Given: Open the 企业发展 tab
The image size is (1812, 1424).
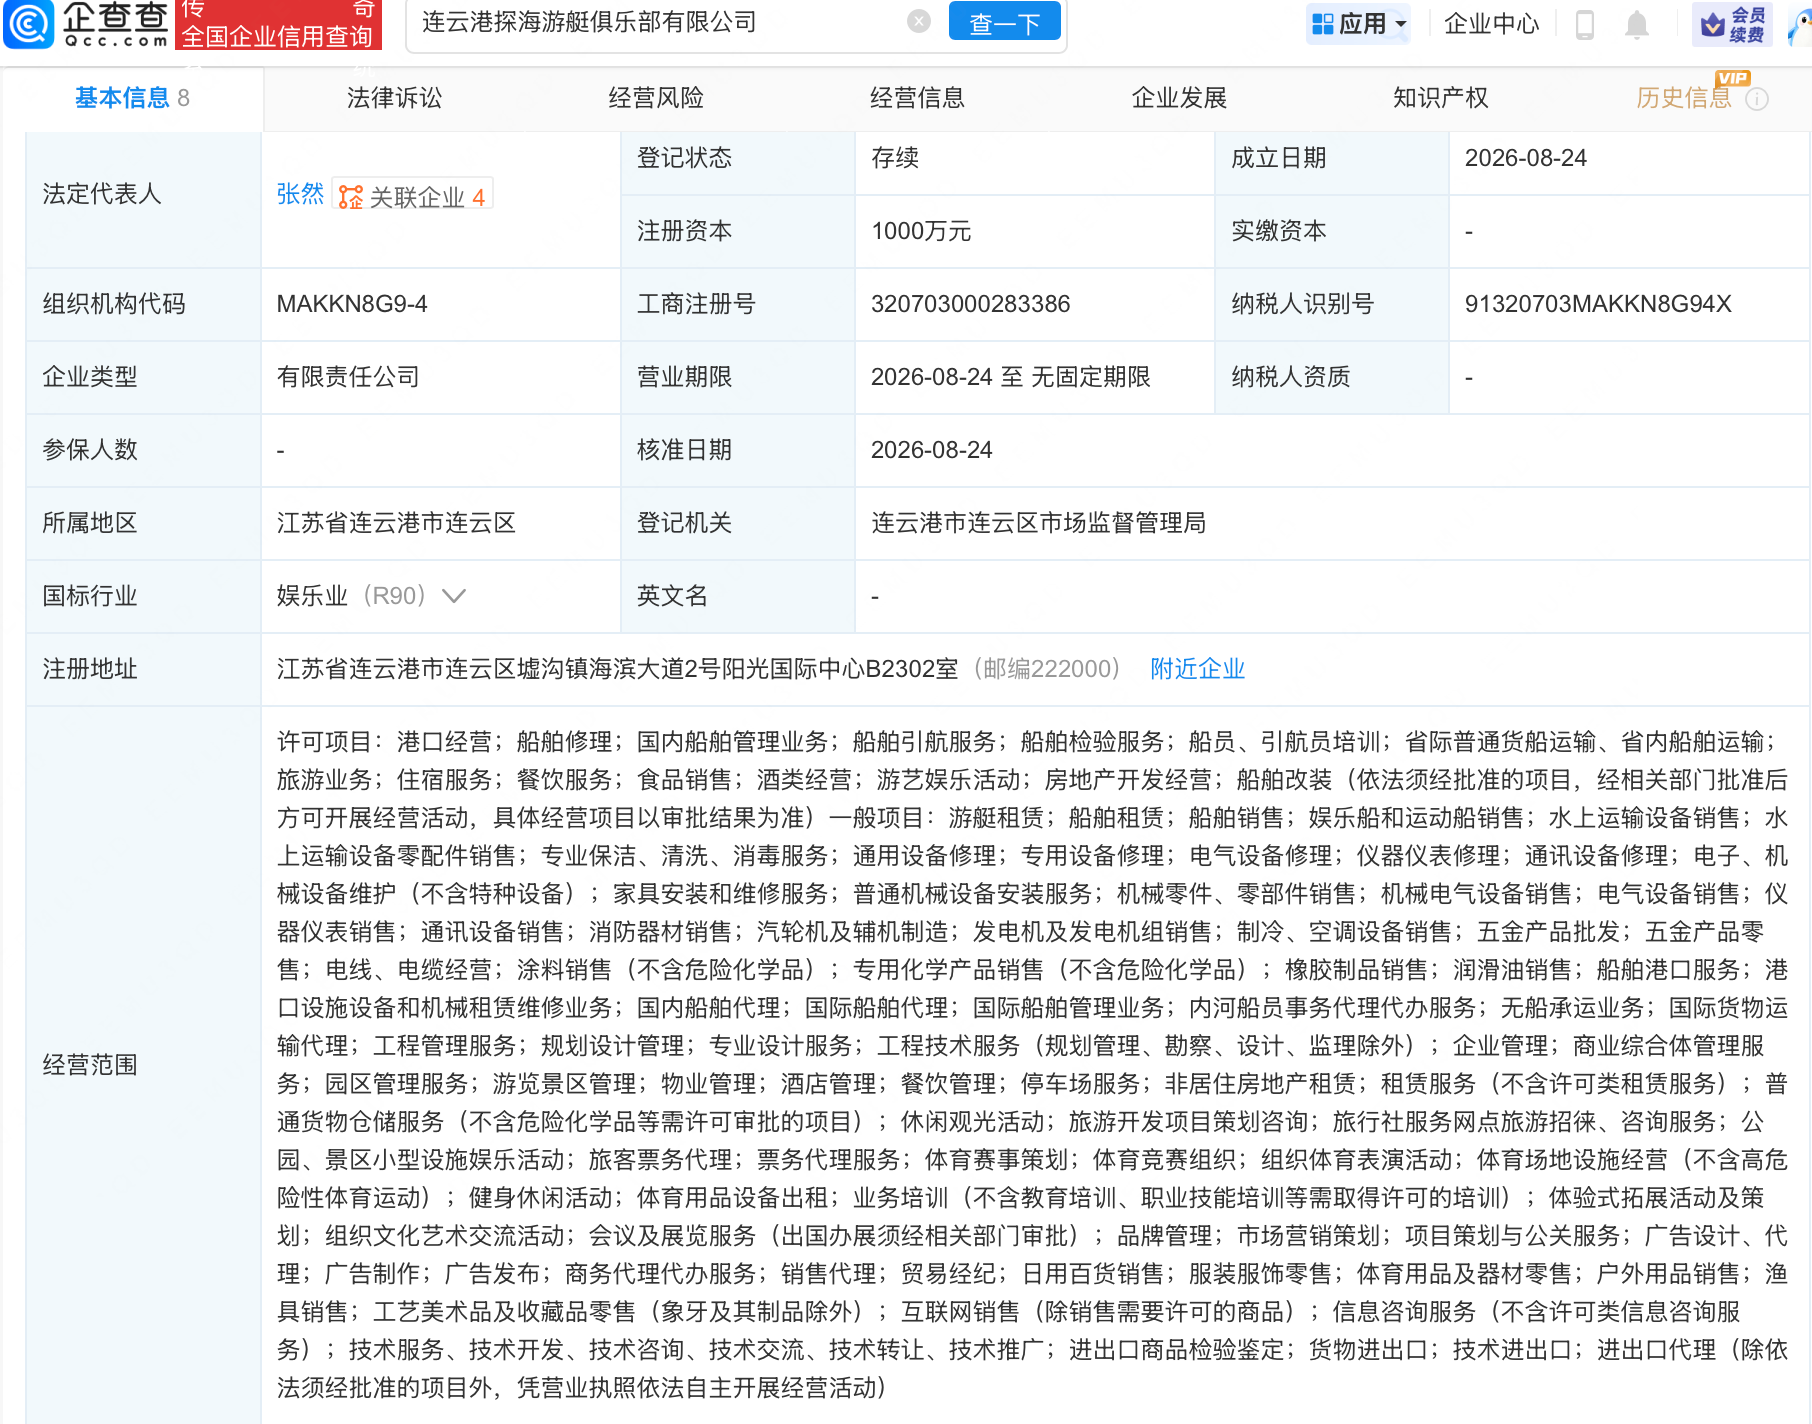Looking at the screenshot, I should pos(1179,98).
